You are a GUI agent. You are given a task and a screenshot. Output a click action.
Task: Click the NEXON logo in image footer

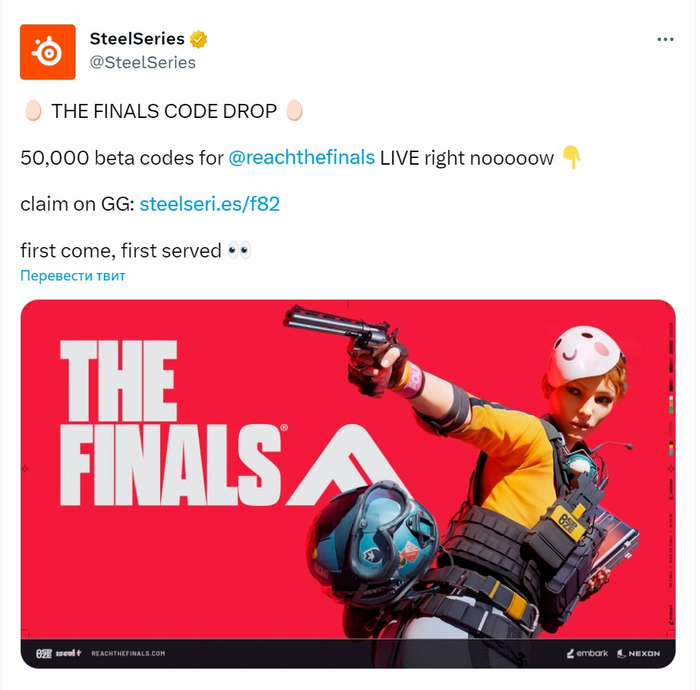(x=639, y=653)
